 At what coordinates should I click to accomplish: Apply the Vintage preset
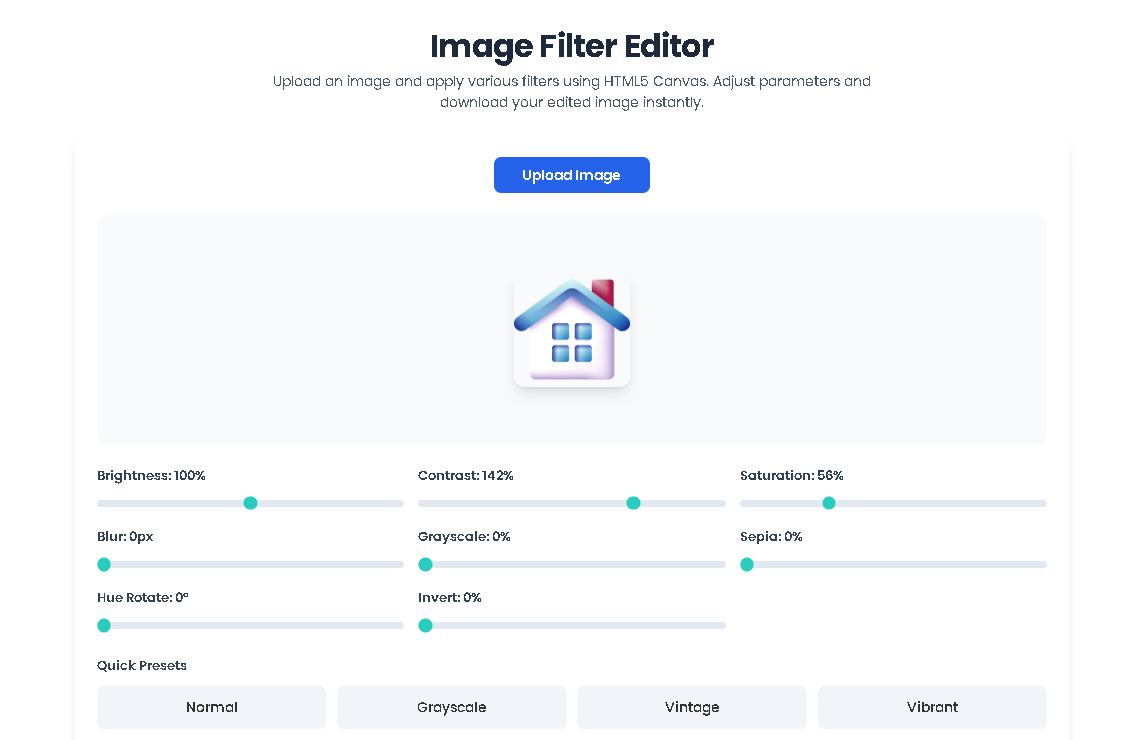click(x=691, y=707)
